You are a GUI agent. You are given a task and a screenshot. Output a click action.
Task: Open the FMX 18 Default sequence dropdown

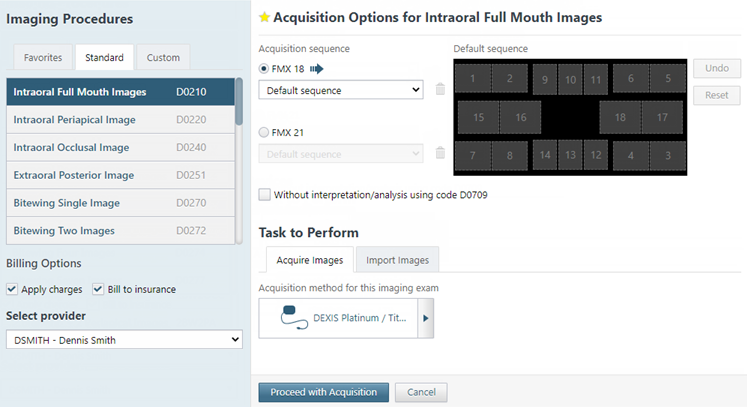coord(341,90)
